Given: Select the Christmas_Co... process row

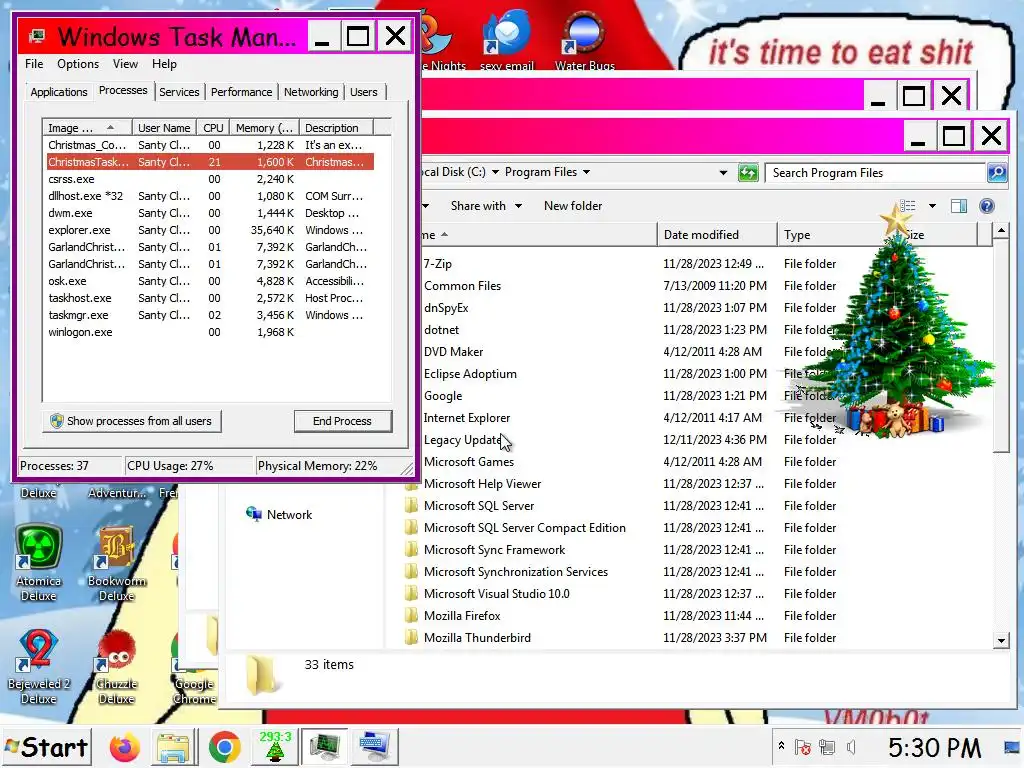Looking at the screenshot, I should pyautogui.click(x=210, y=146).
